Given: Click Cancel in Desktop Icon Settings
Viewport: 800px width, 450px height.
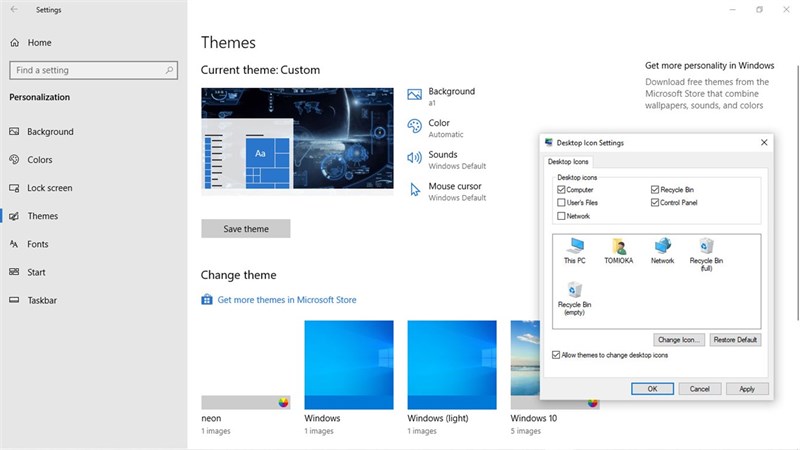Looking at the screenshot, I should coord(699,389).
